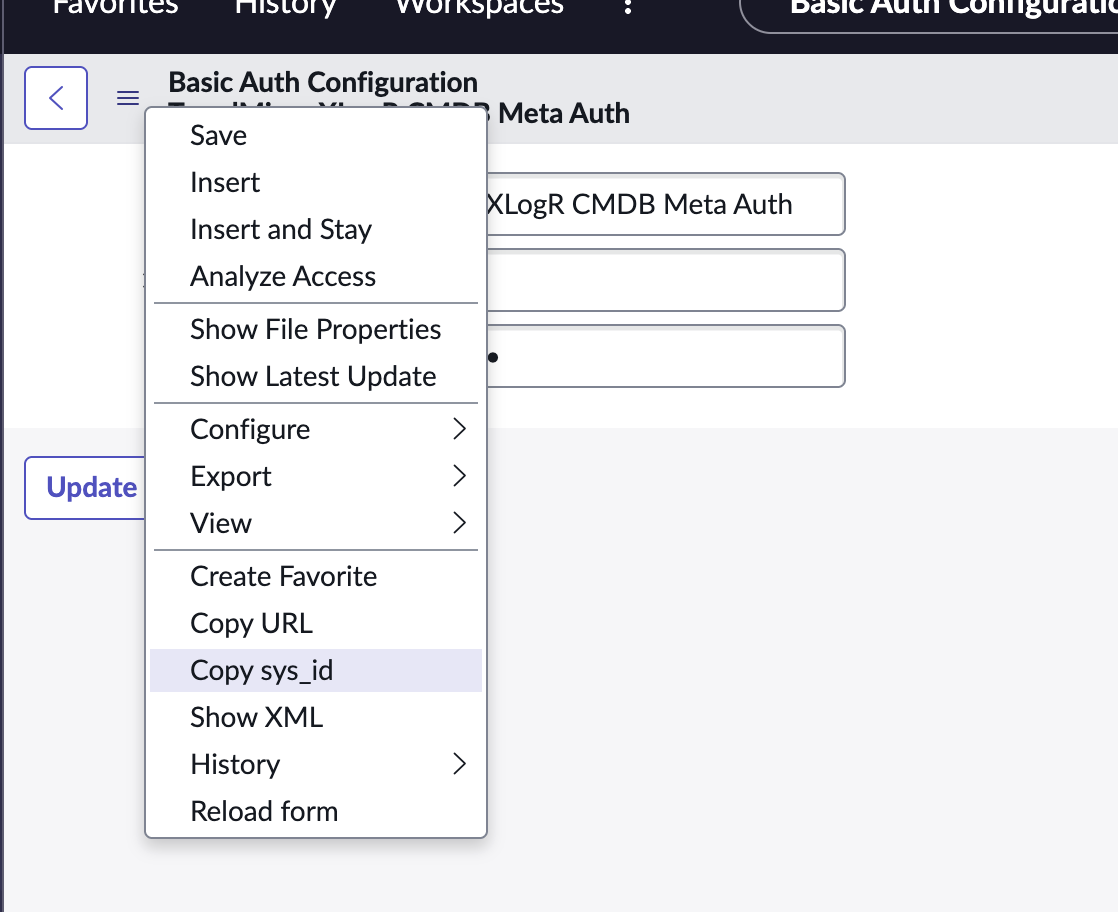1118x912 pixels.
Task: Select Reload form at menu bottom
Action: (x=264, y=811)
